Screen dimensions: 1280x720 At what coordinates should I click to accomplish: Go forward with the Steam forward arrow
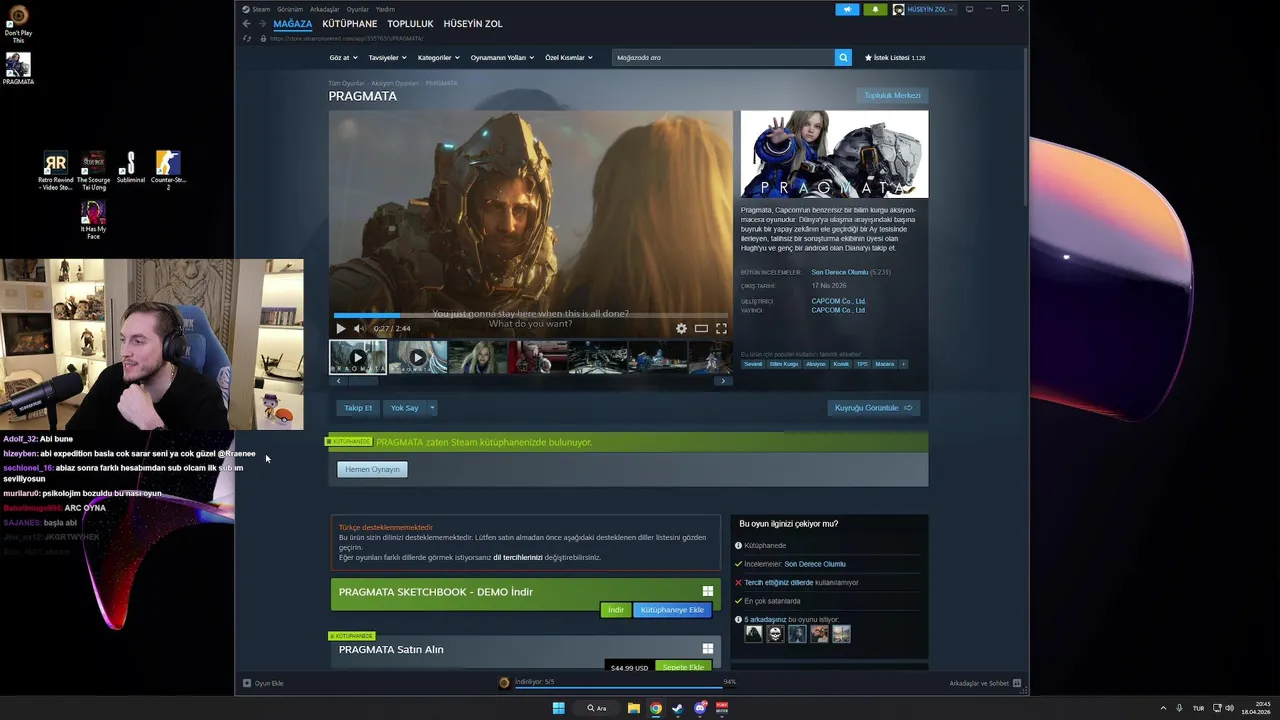(262, 23)
